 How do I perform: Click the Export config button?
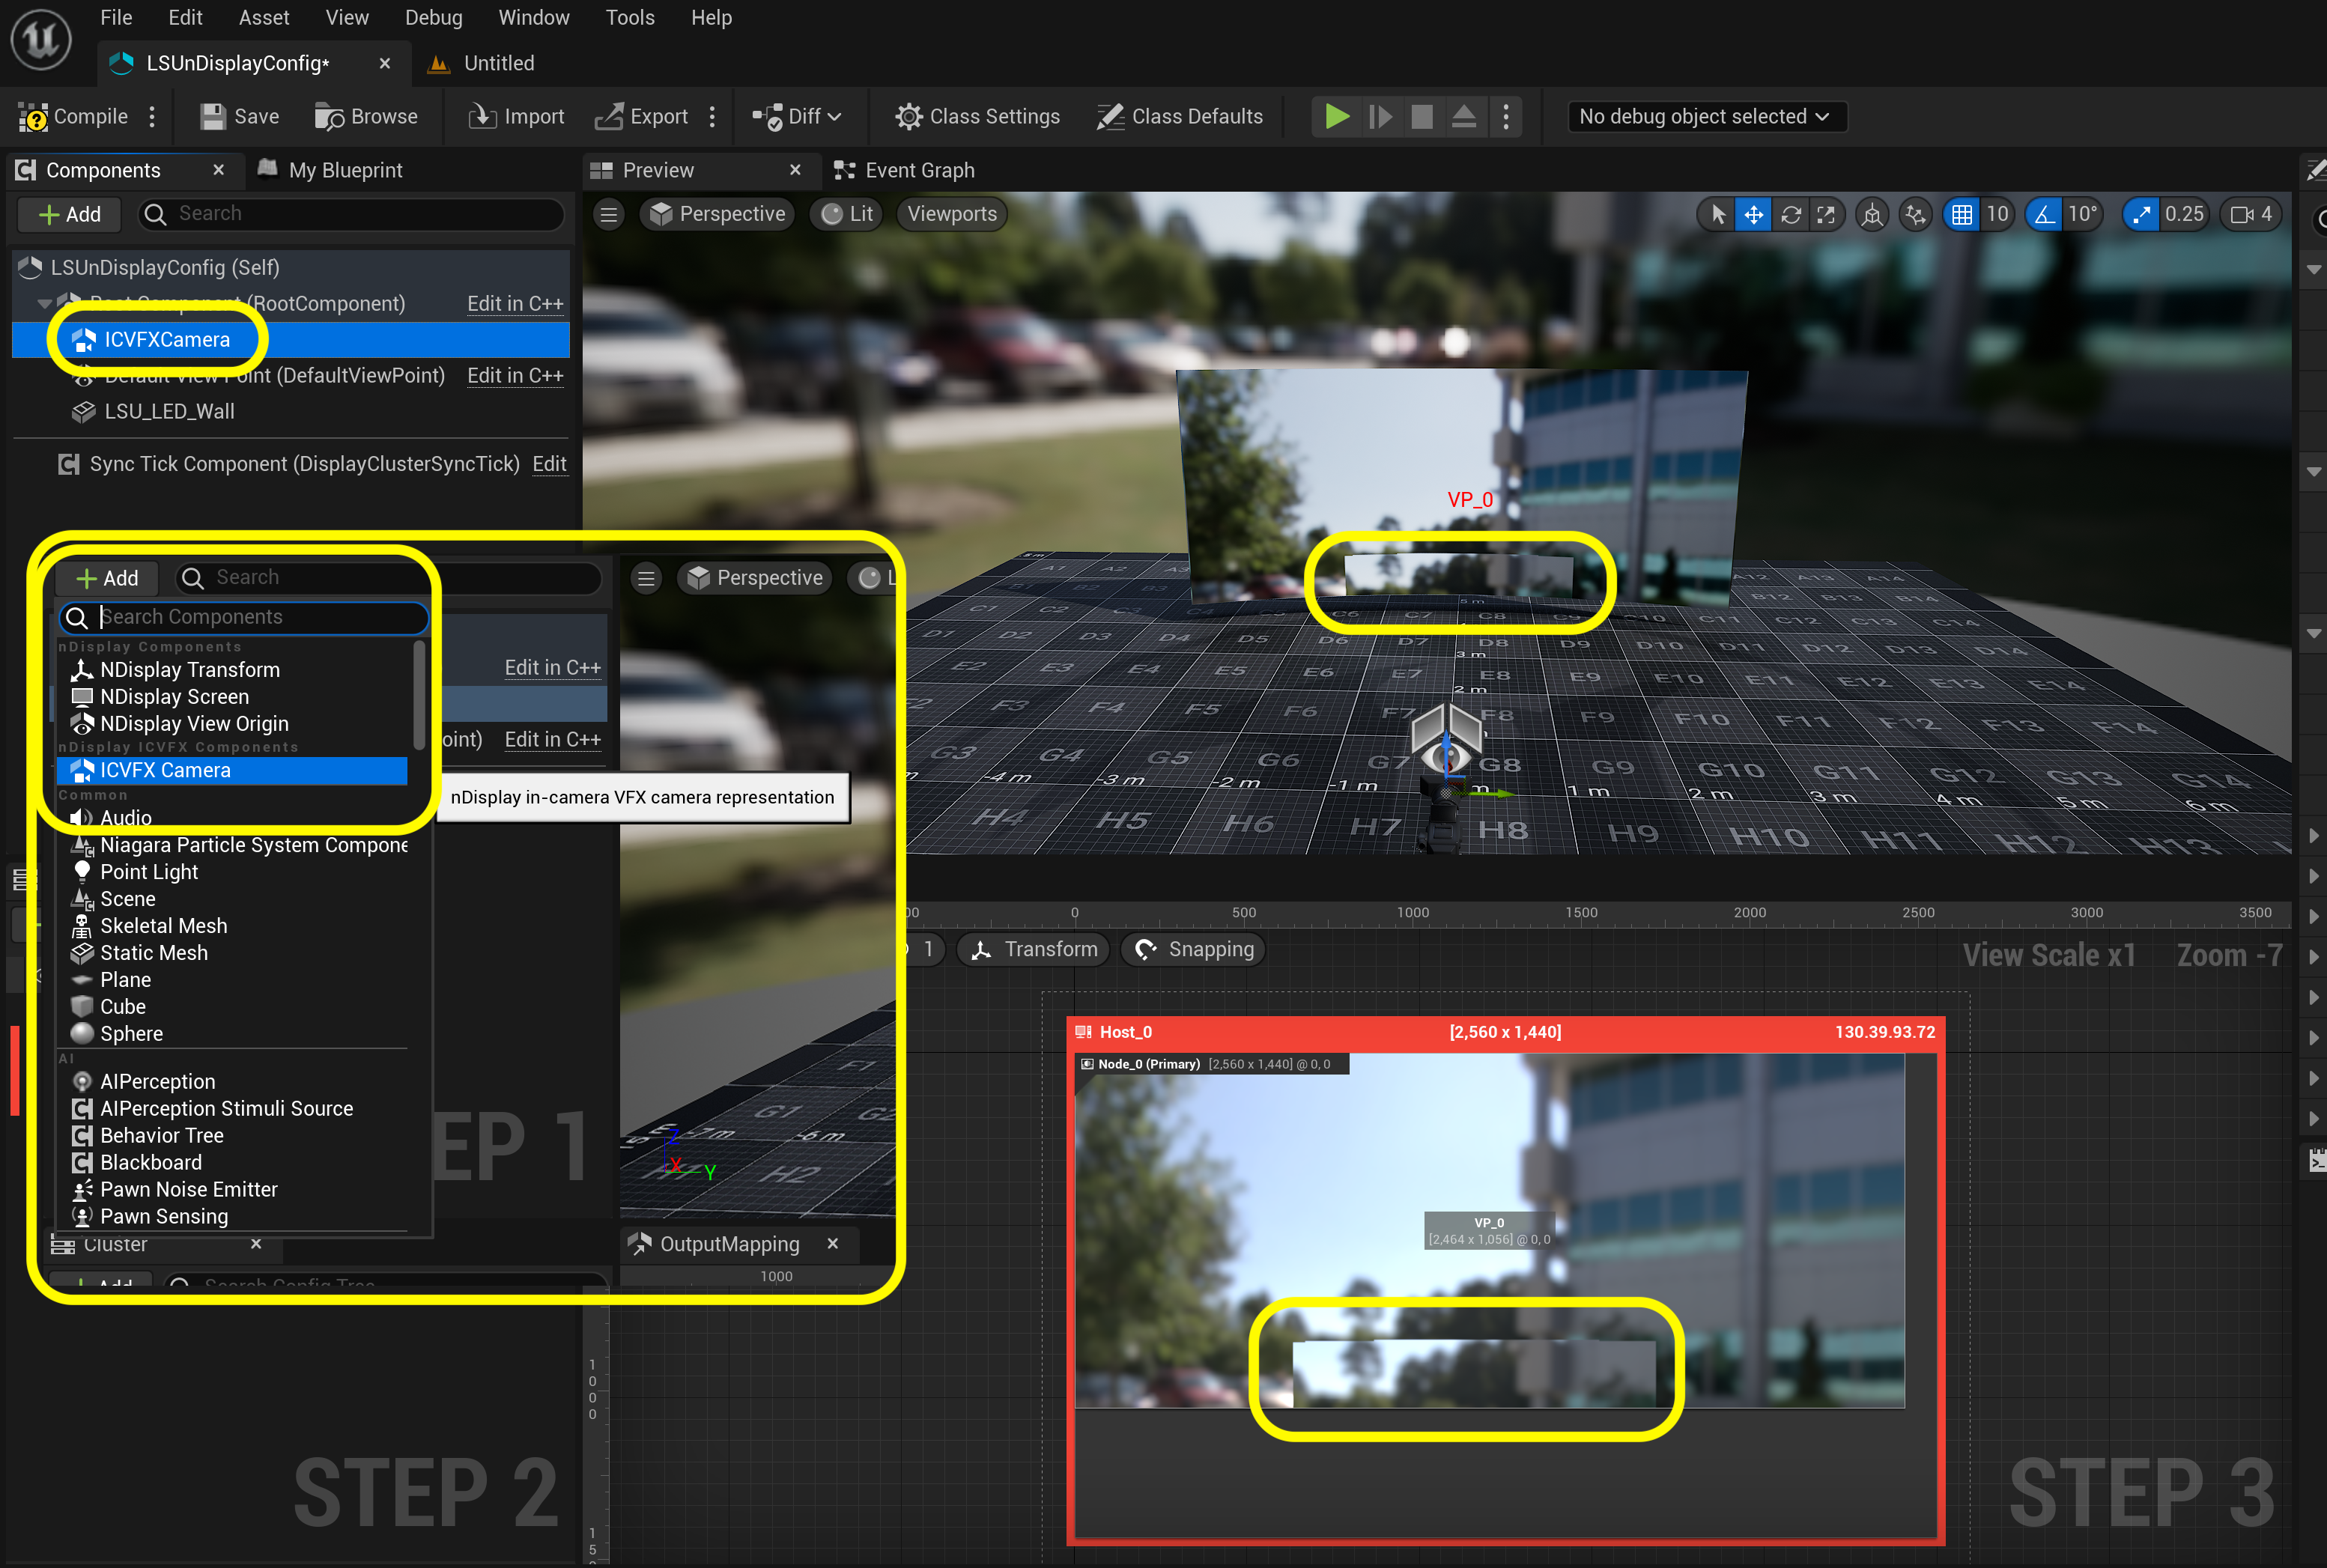click(x=642, y=117)
